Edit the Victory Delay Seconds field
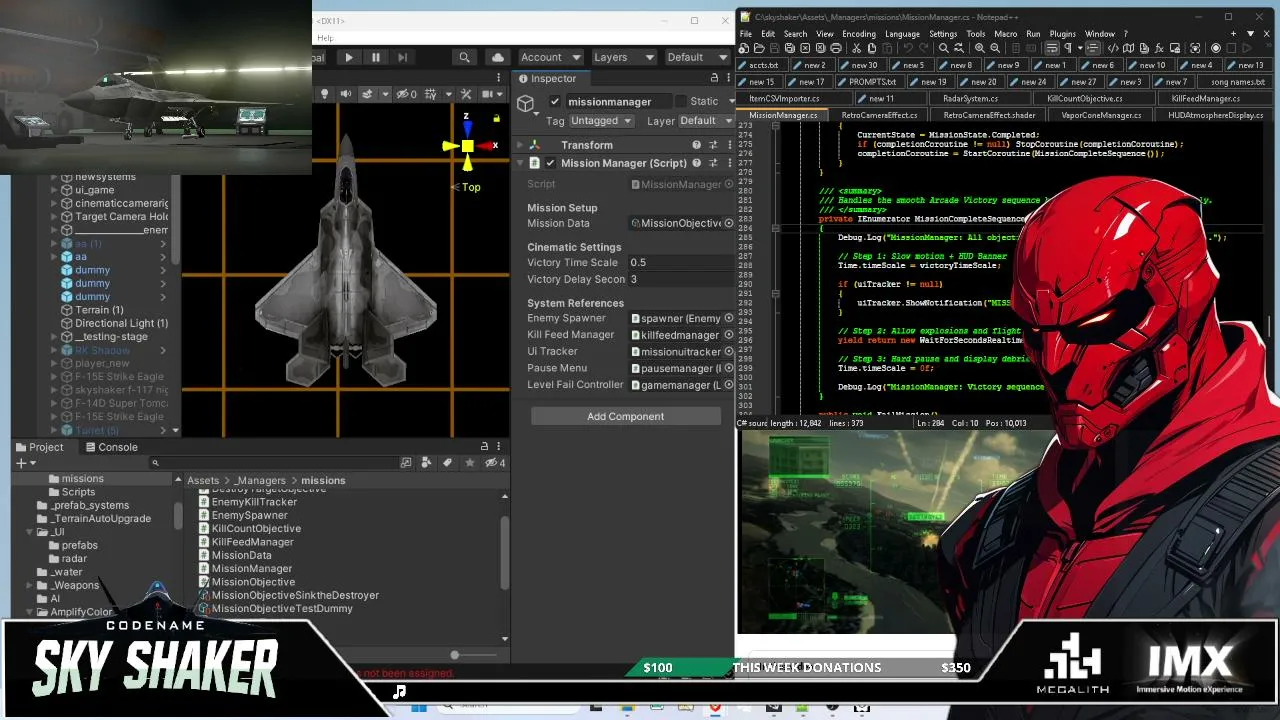This screenshot has width=1280, height=720. (x=681, y=280)
